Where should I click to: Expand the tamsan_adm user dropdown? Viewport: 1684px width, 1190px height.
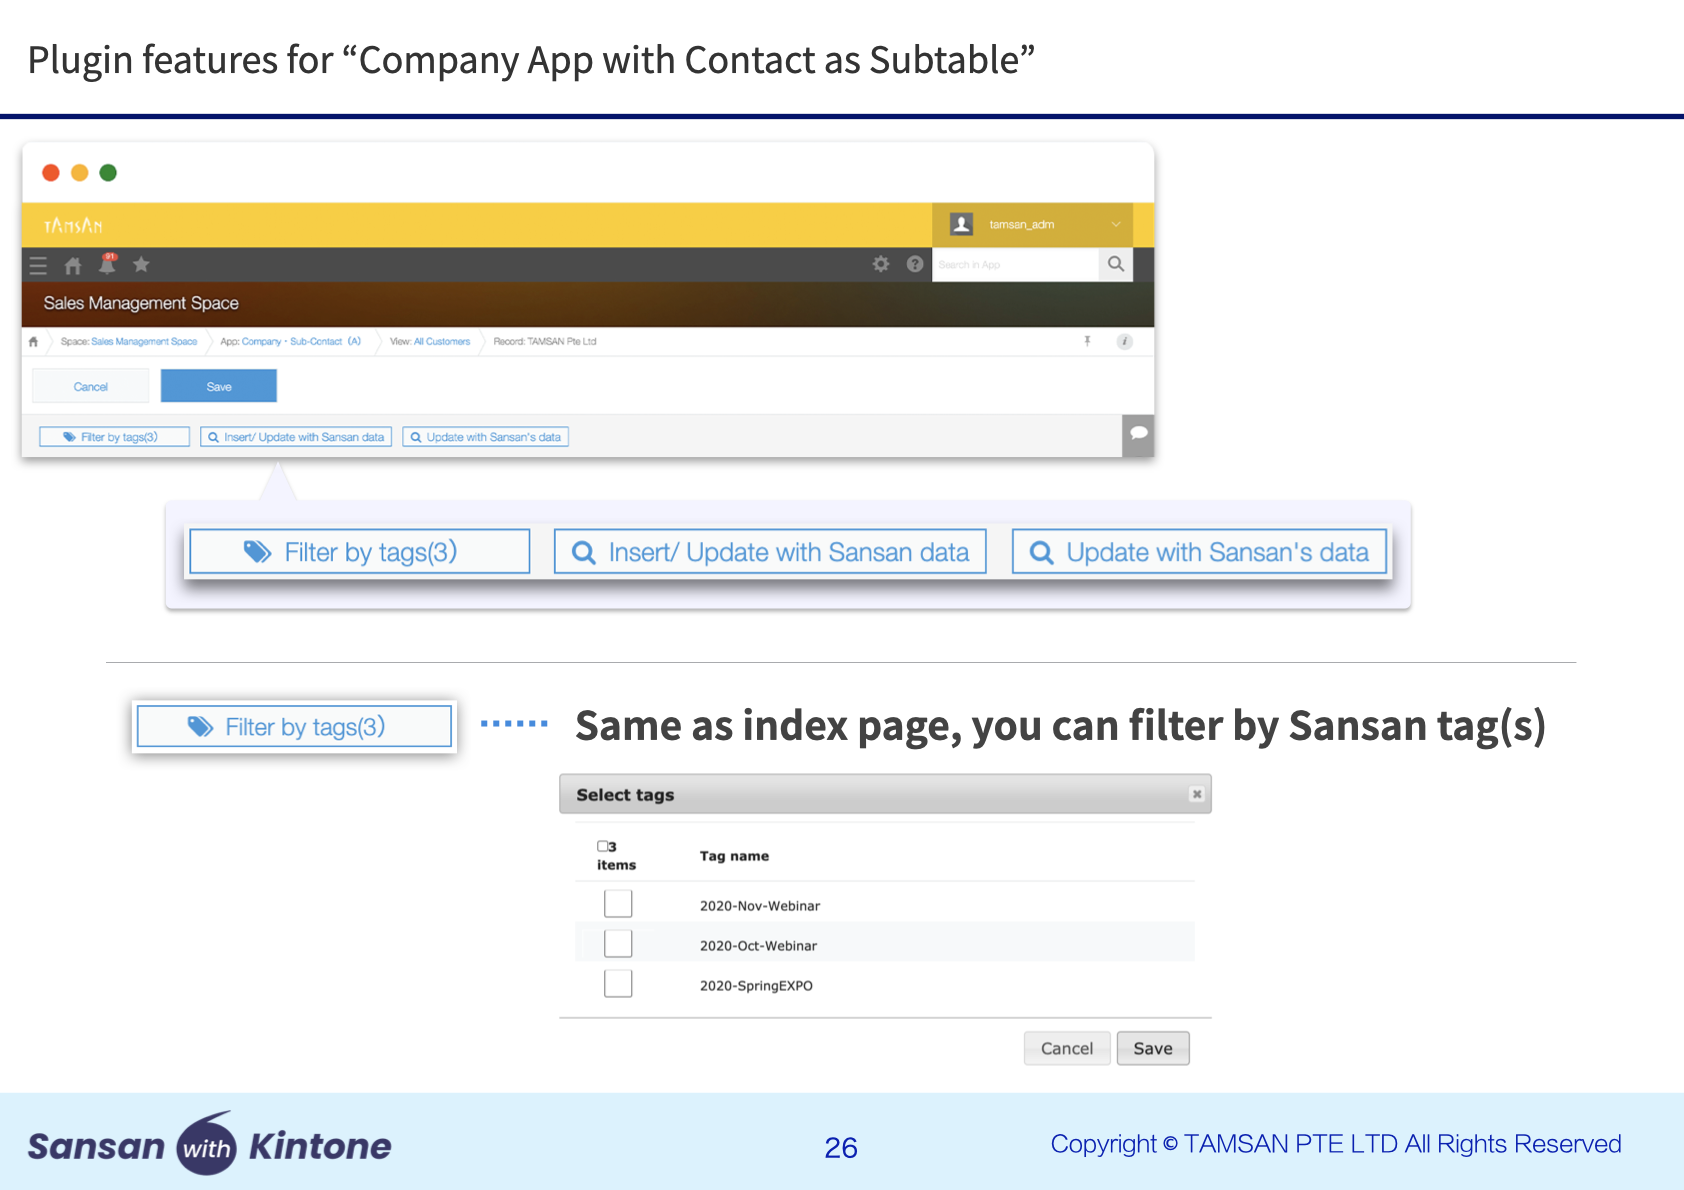pos(1115,225)
